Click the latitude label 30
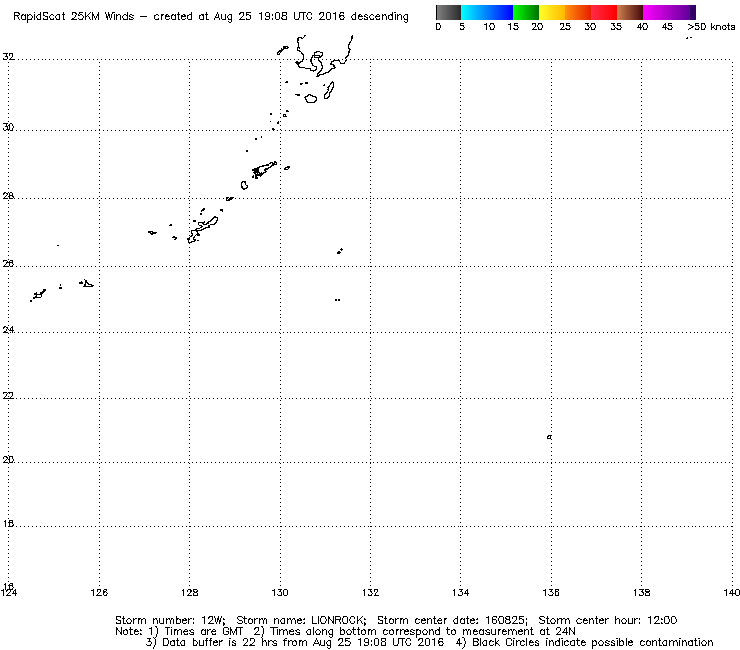 [8, 127]
